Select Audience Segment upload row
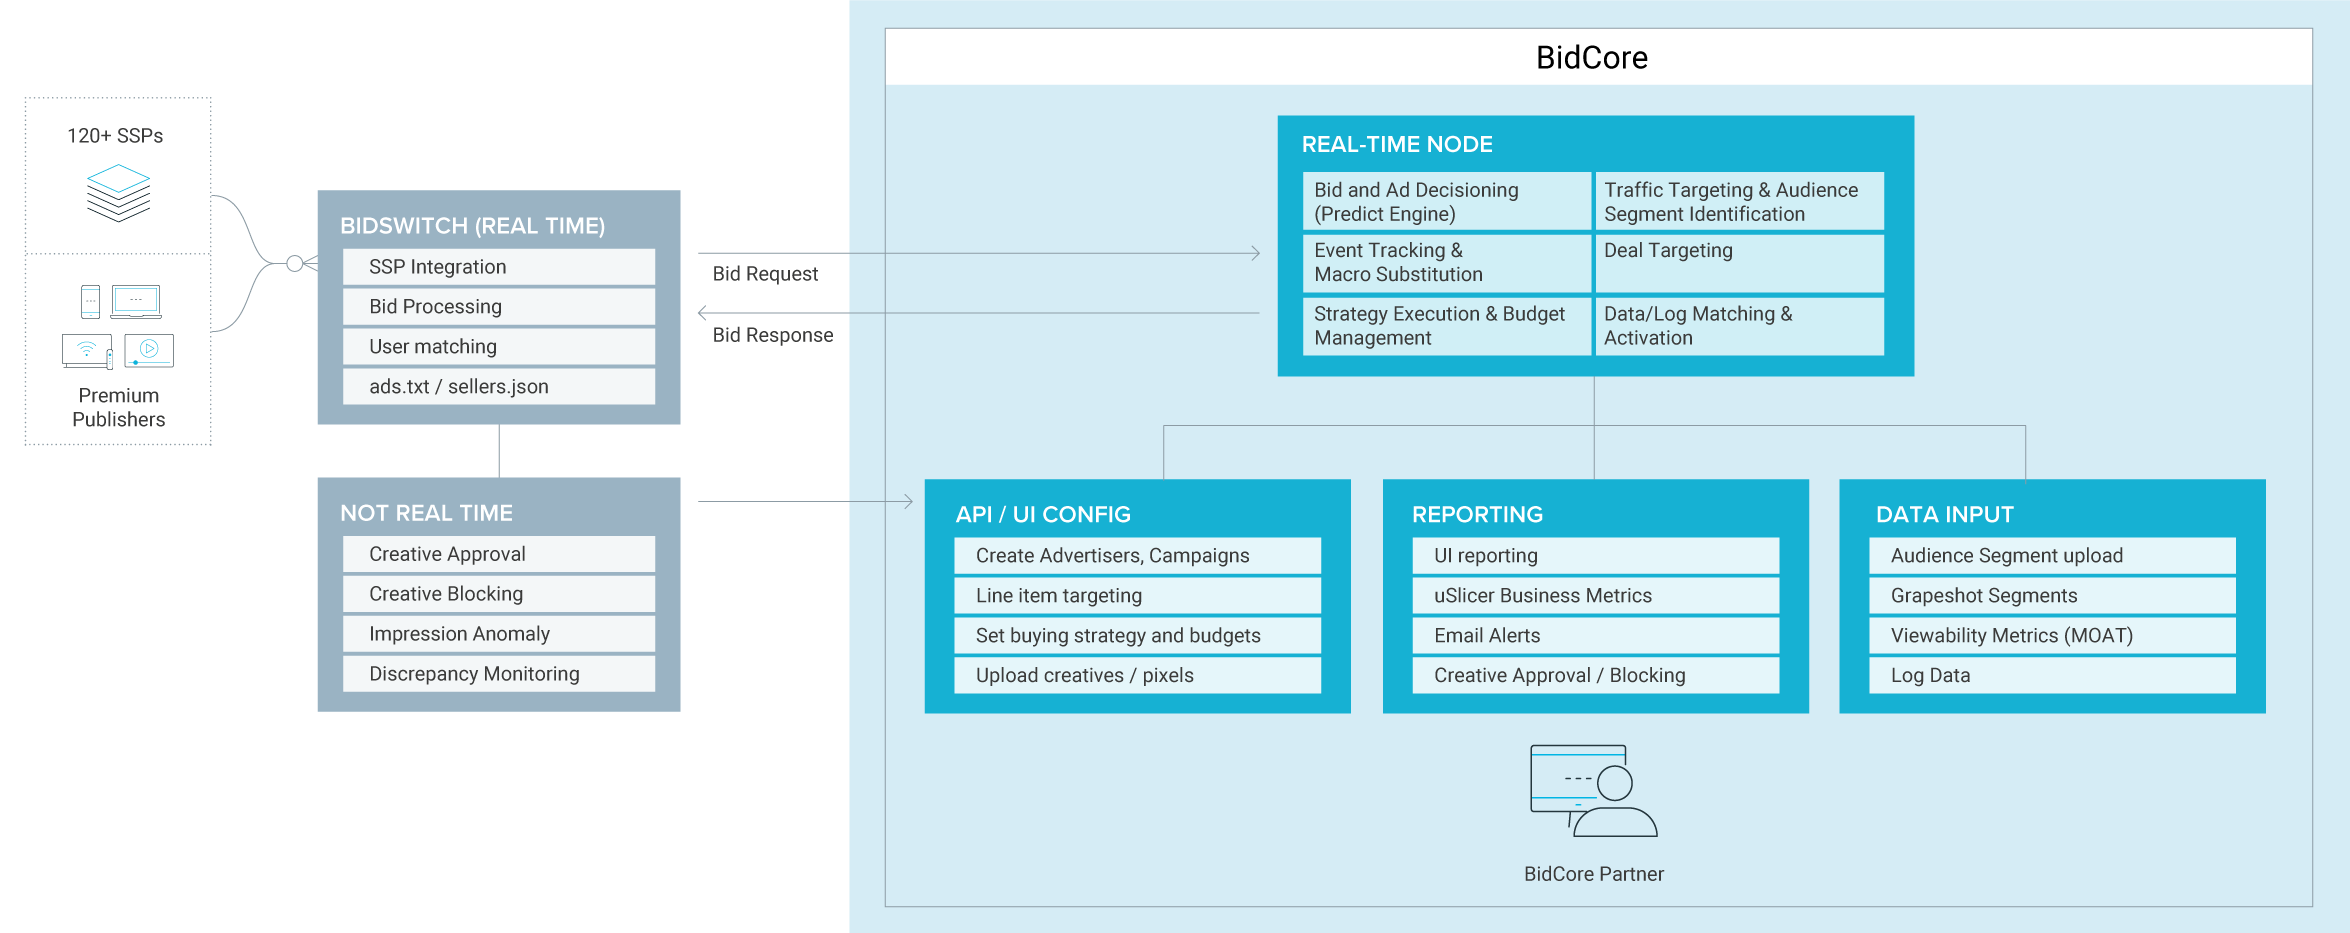Screen dimensions: 2350x933 [x=2053, y=556]
